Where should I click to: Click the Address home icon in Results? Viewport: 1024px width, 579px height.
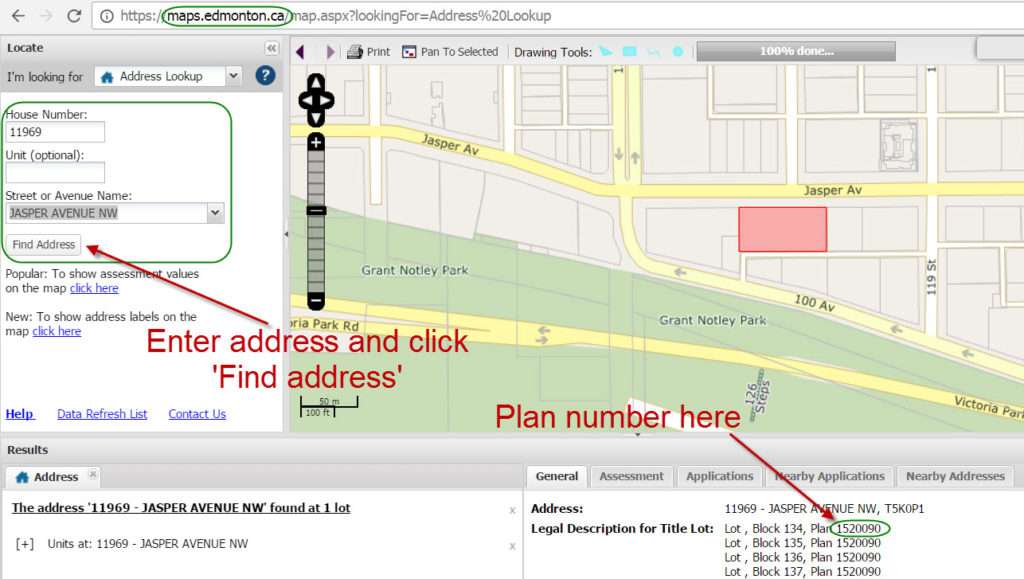click(22, 477)
